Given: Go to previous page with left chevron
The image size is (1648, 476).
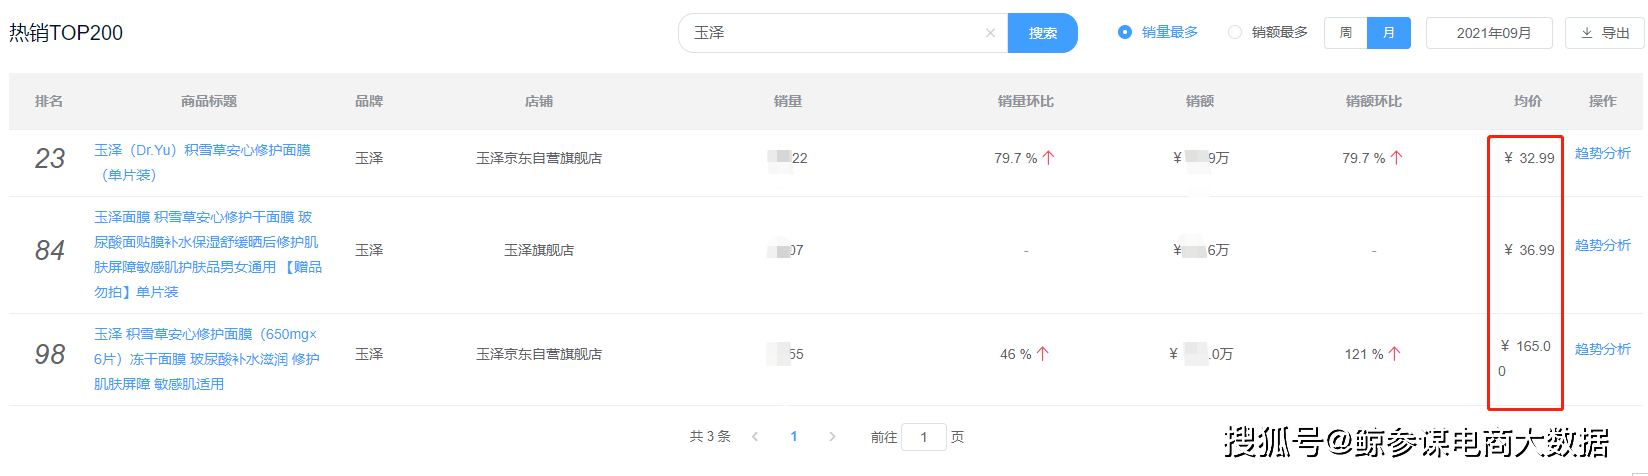Looking at the screenshot, I should pyautogui.click(x=755, y=437).
